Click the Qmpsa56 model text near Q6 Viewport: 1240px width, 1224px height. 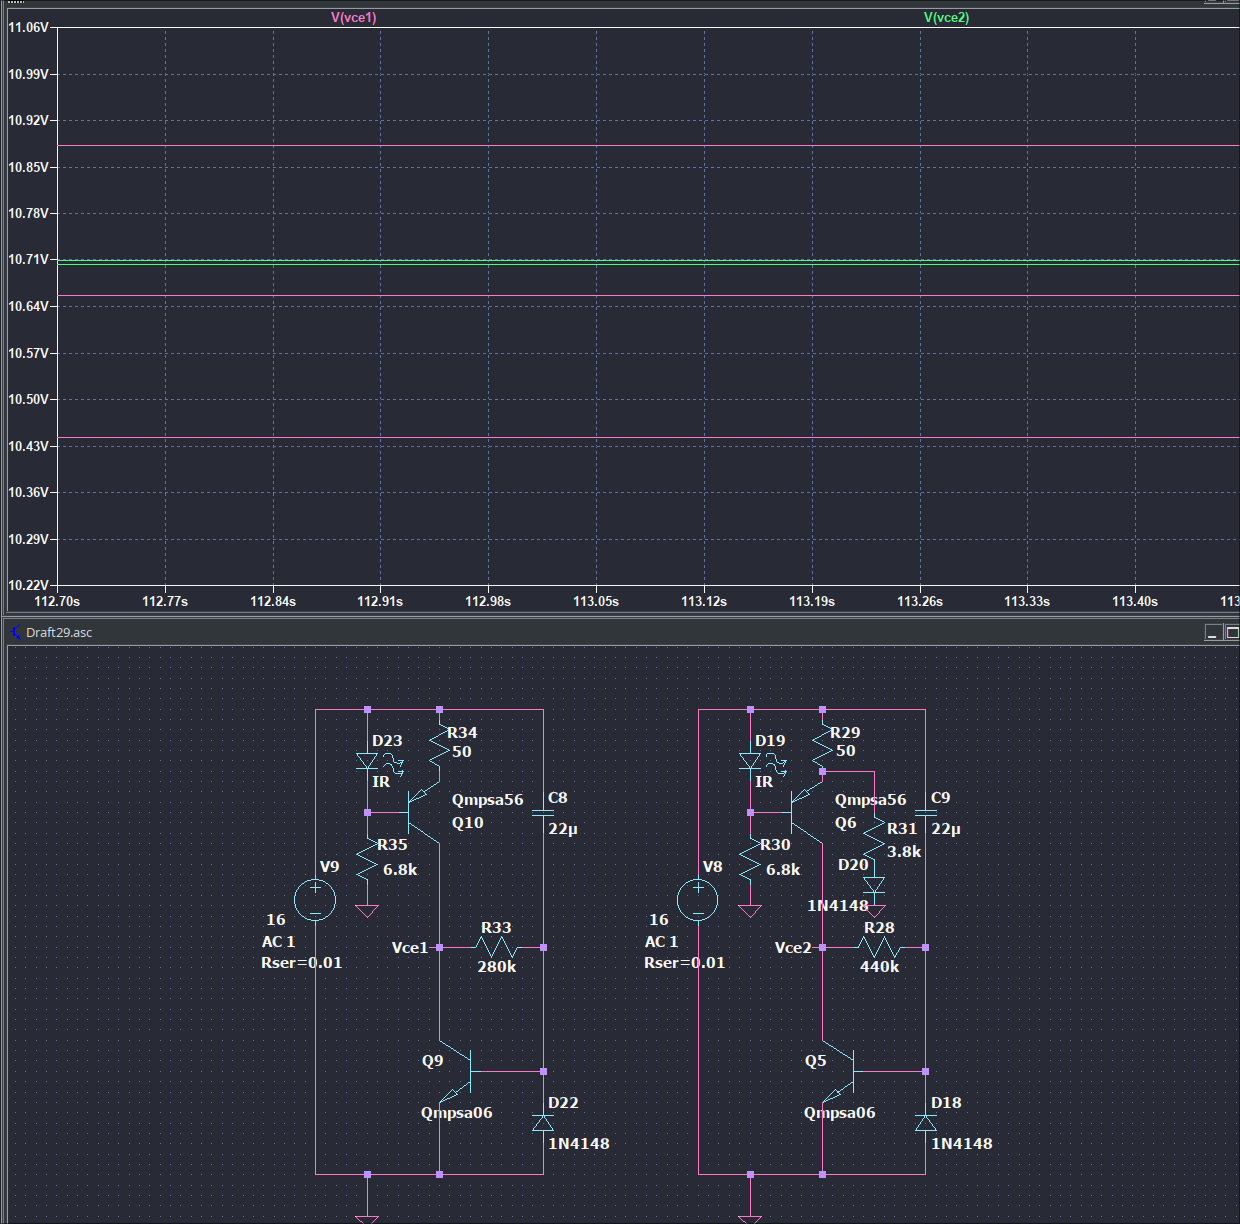coord(870,800)
